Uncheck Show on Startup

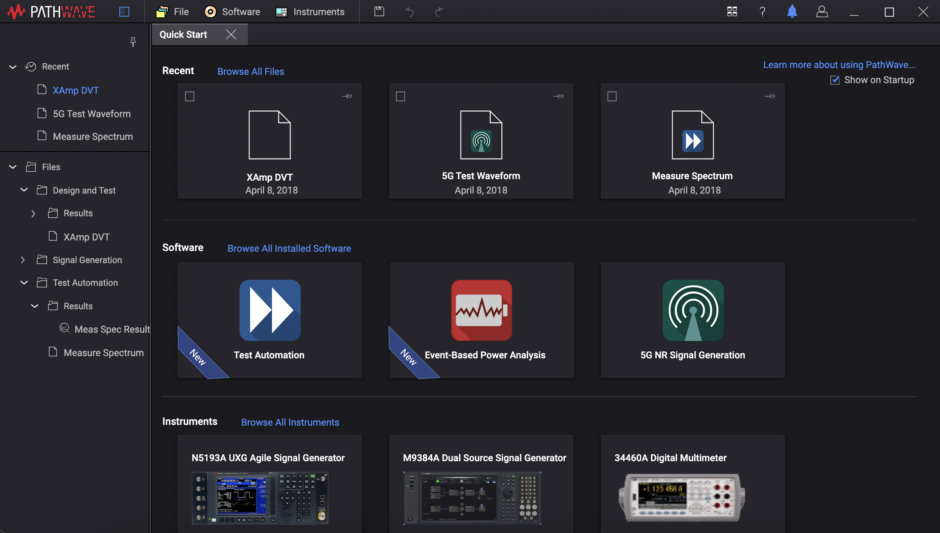(x=834, y=80)
